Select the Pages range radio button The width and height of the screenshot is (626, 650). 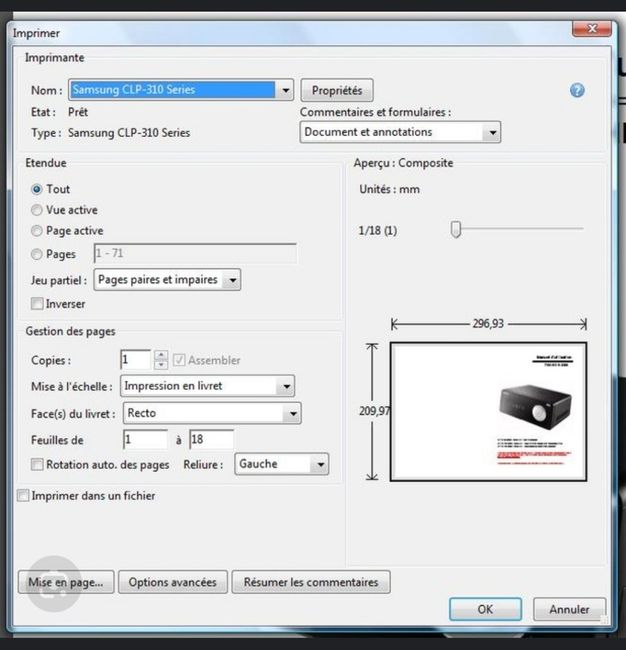point(36,254)
